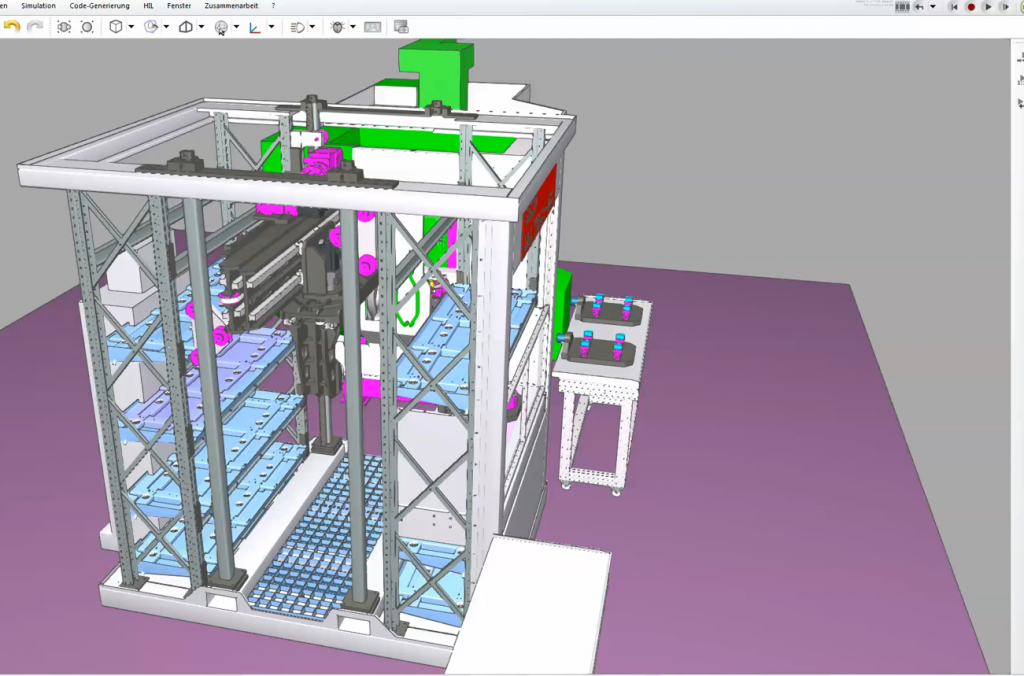Click the coordinate axes icon
The width and height of the screenshot is (1024, 676).
pos(255,27)
